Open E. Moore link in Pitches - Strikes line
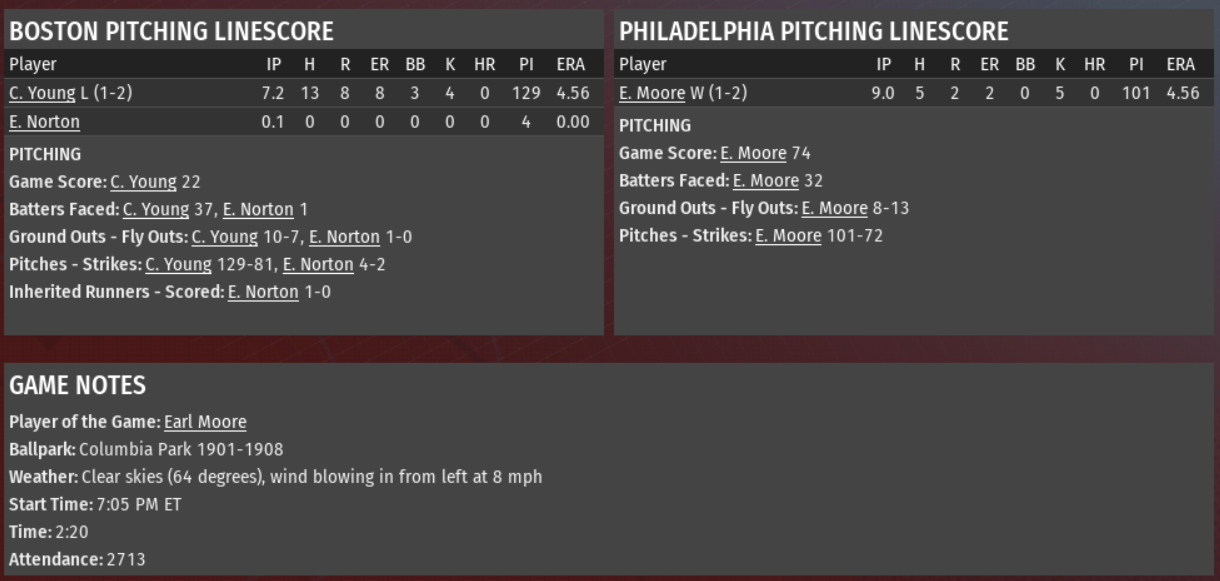Image resolution: width=1220 pixels, height=581 pixels. [x=788, y=236]
